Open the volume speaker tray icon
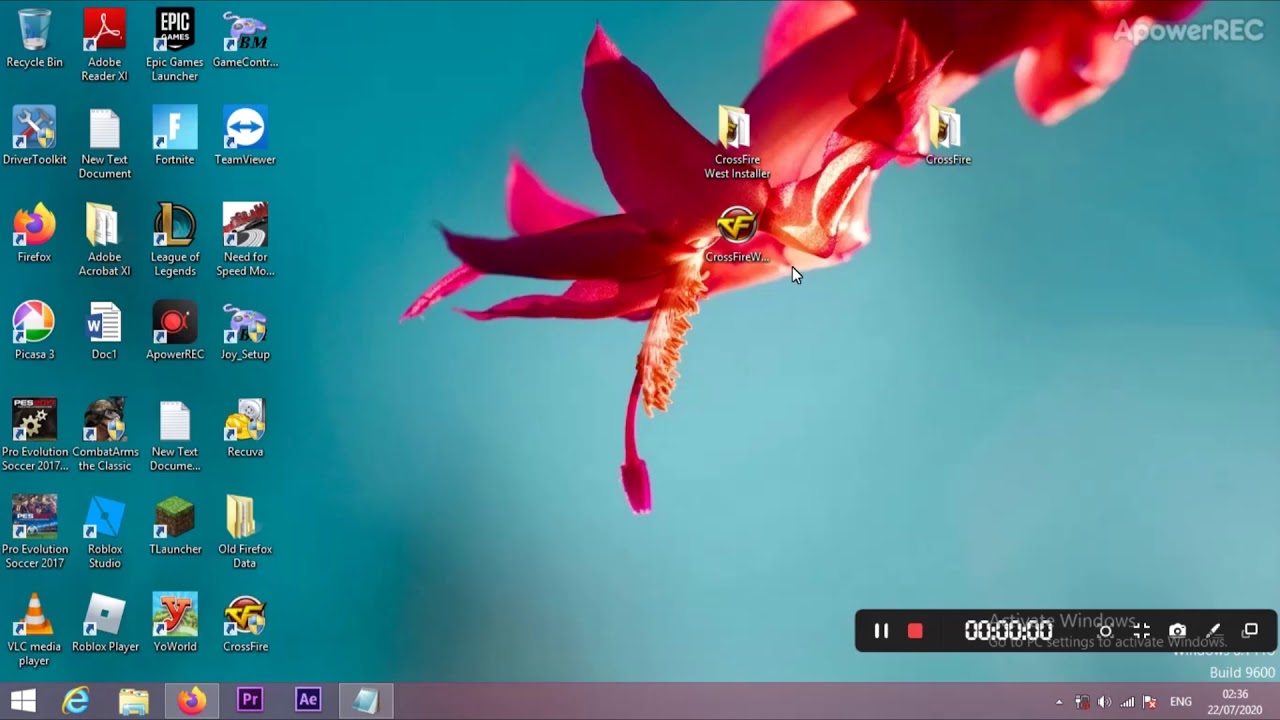The image size is (1280, 720). click(x=1104, y=702)
